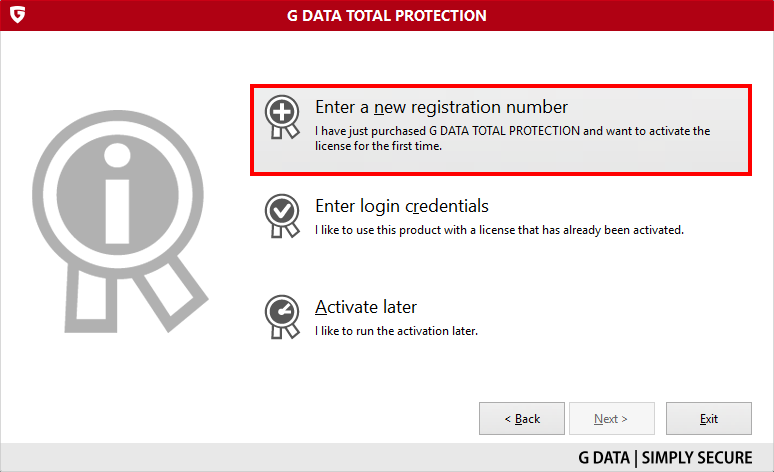Click the 'I have just purchased G DATA' description text
This screenshot has height=472, width=774.
click(x=512, y=138)
